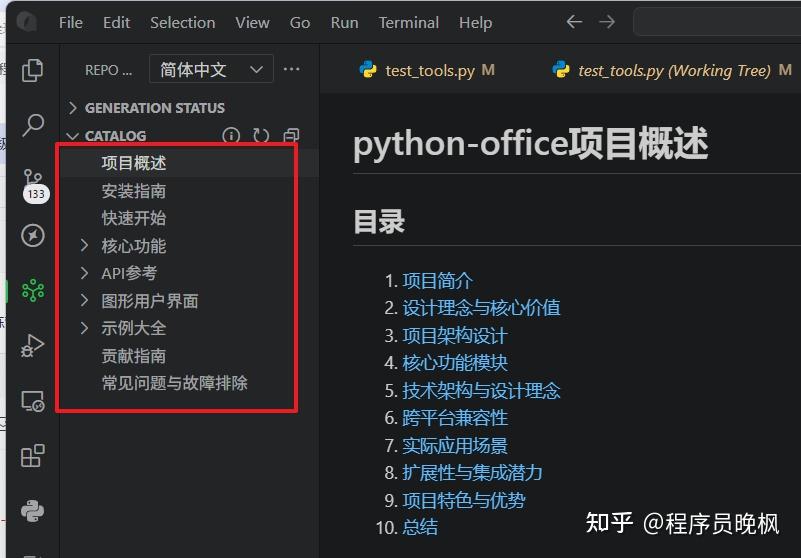
Task: Follow the 设计理念与核心价值 link
Action: pyautogui.click(x=481, y=308)
